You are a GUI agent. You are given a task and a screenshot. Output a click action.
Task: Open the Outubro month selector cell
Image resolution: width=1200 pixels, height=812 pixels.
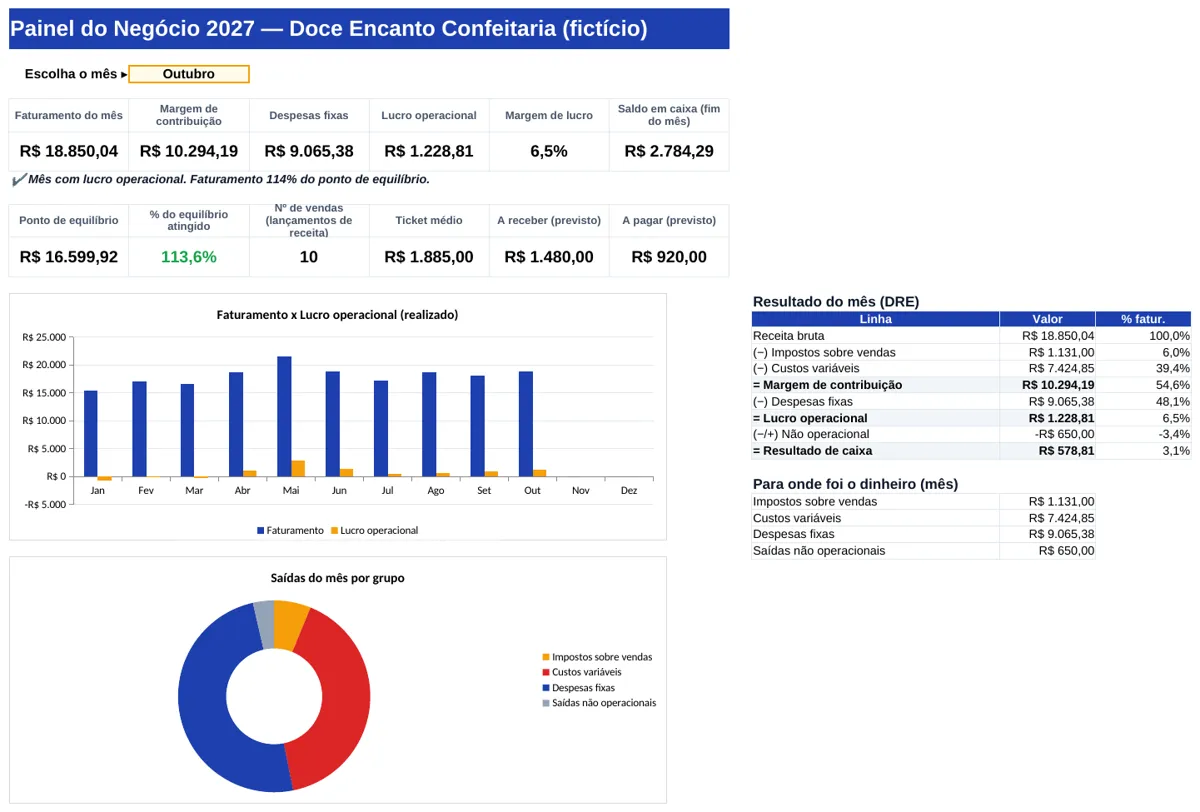pyautogui.click(x=189, y=74)
